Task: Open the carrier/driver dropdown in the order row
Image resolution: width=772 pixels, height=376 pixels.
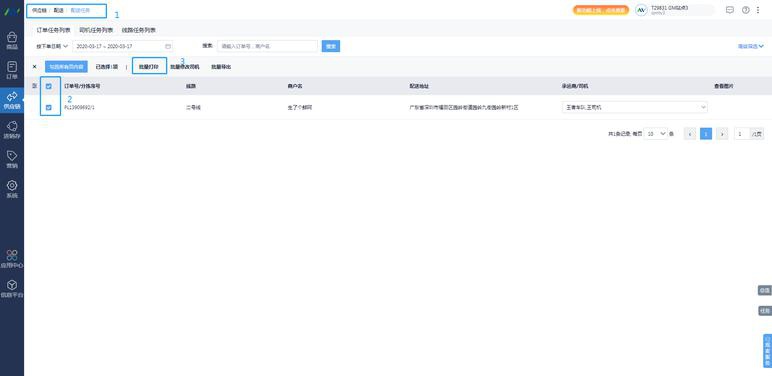Action: coord(635,107)
